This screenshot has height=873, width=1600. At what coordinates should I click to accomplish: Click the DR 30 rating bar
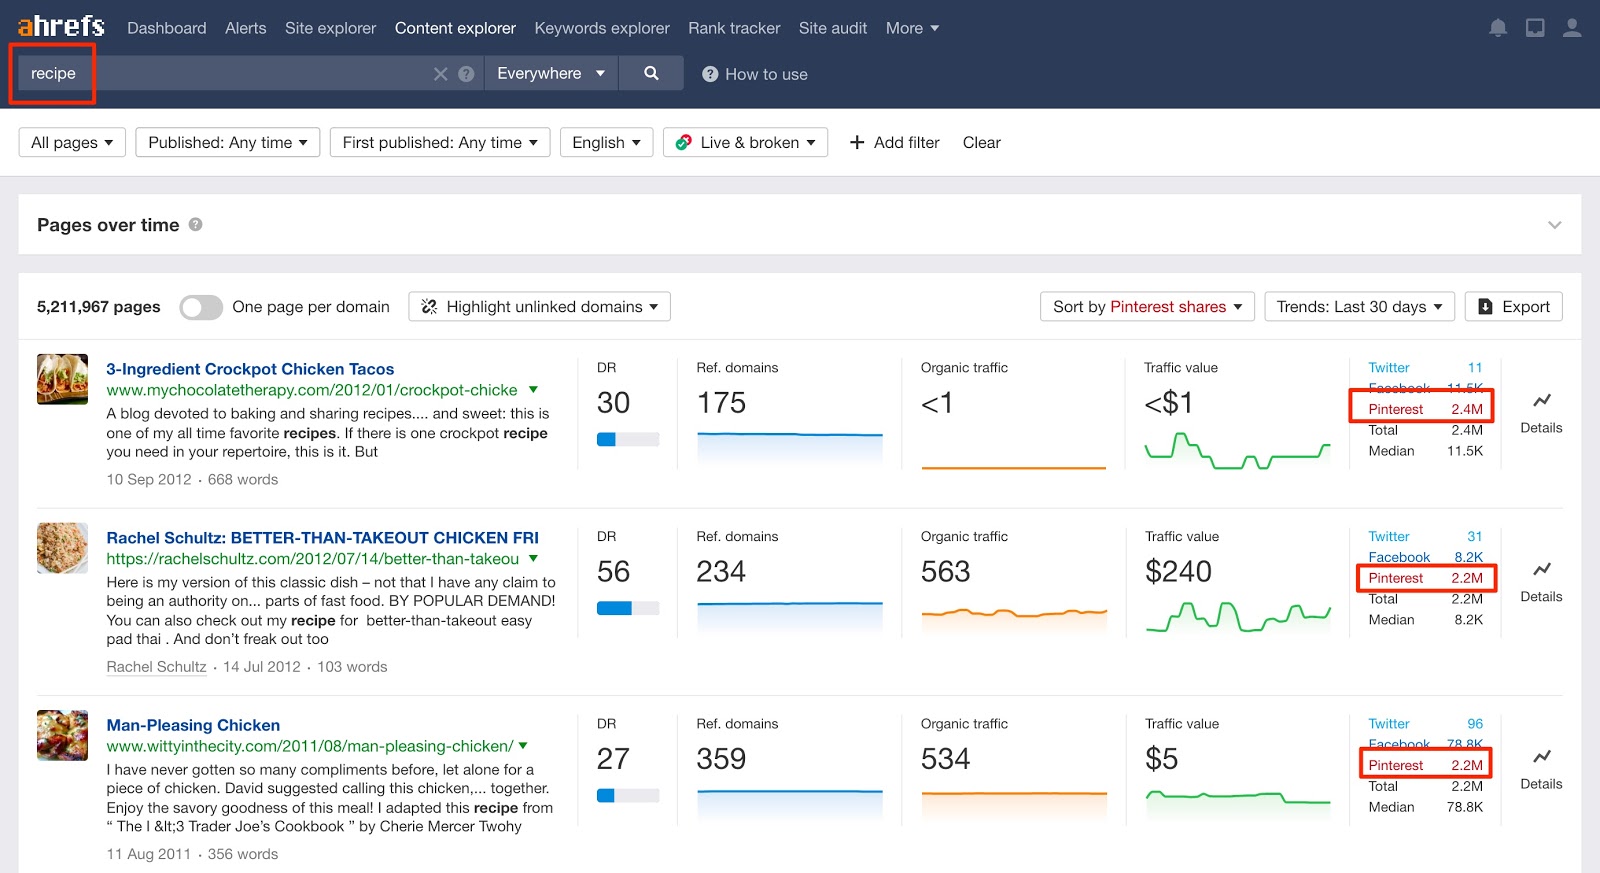click(x=628, y=439)
